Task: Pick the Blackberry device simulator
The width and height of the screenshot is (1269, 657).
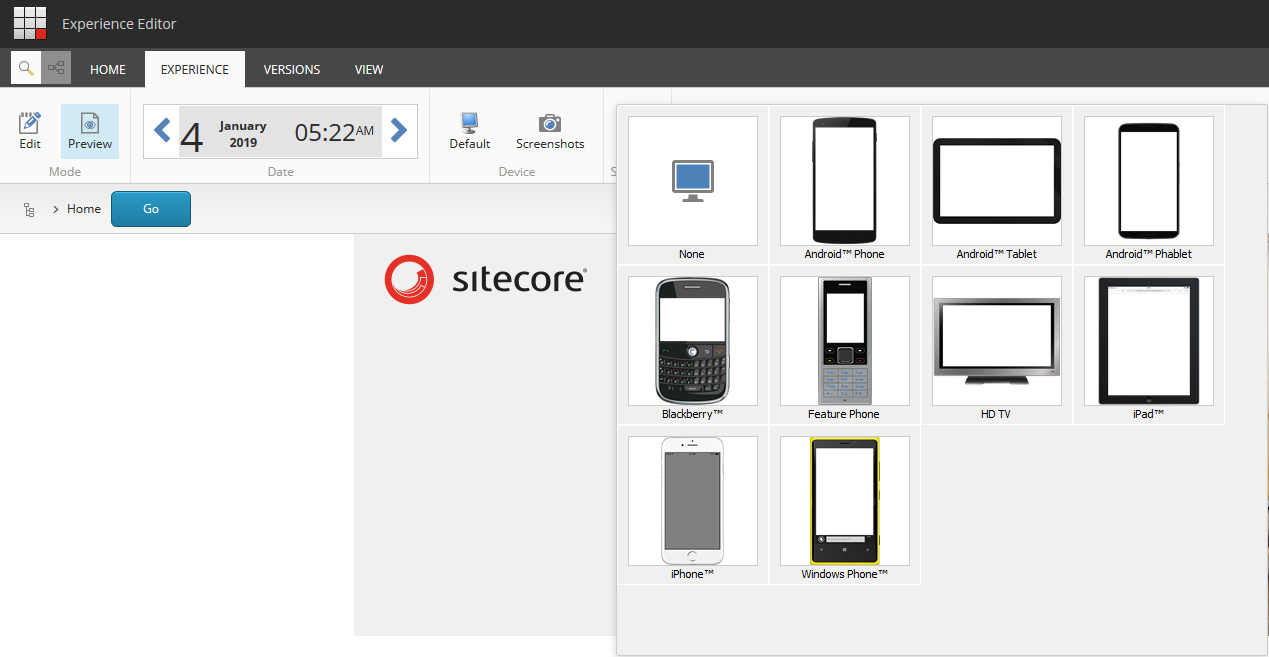Action: [x=693, y=345]
